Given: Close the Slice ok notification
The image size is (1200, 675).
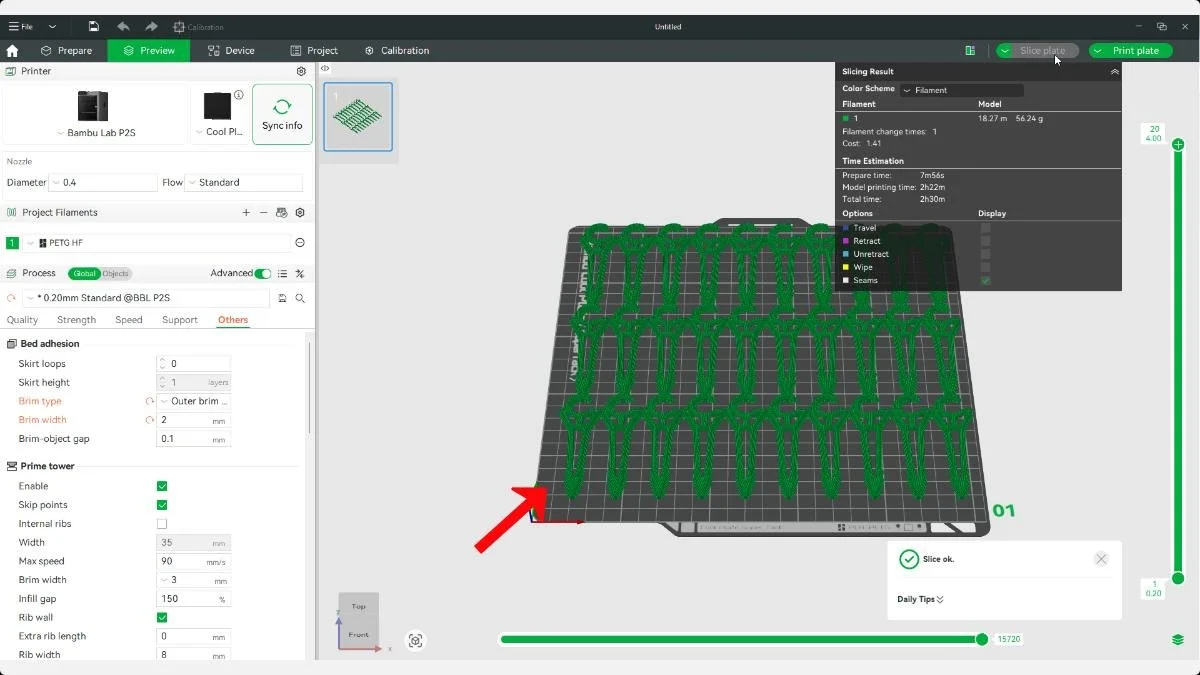Looking at the screenshot, I should pos(1101,559).
